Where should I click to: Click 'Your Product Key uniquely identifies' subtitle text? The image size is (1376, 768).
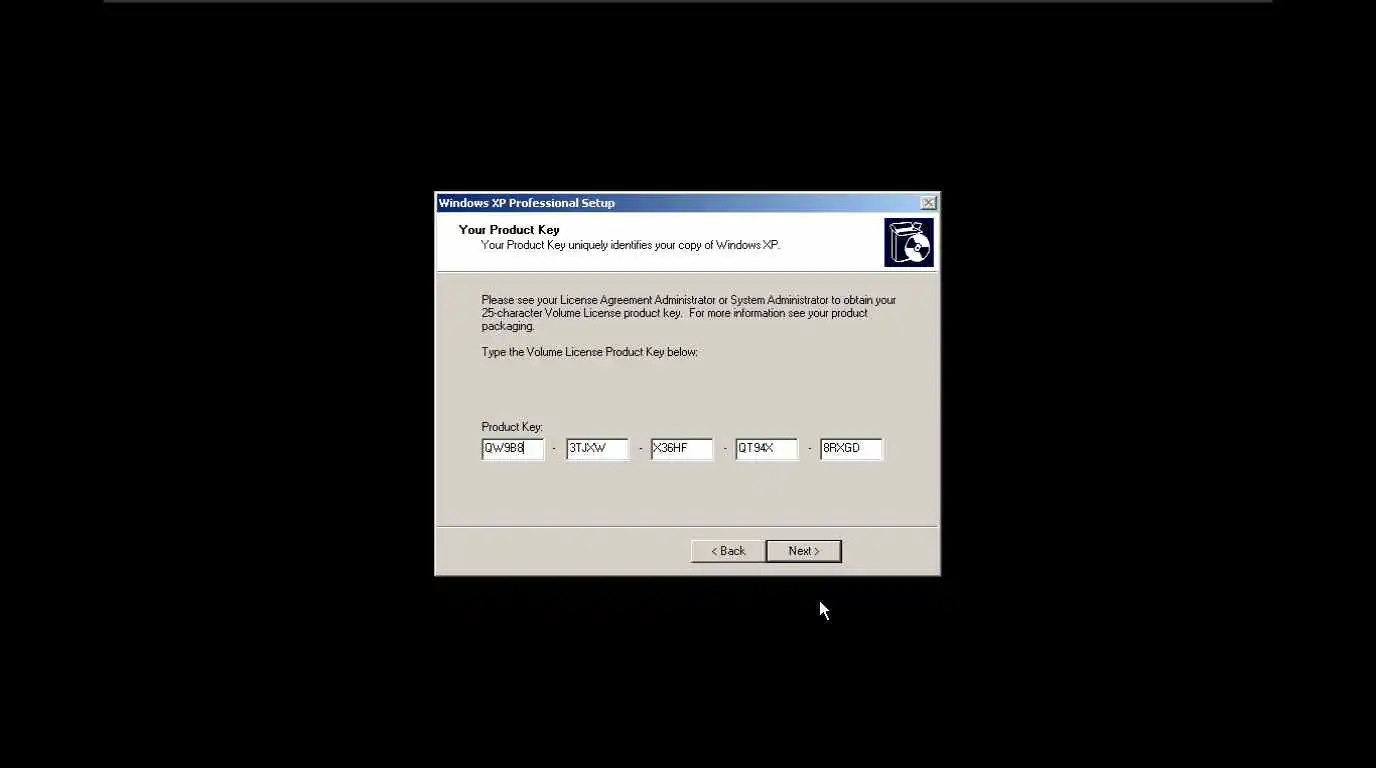pyautogui.click(x=630, y=245)
